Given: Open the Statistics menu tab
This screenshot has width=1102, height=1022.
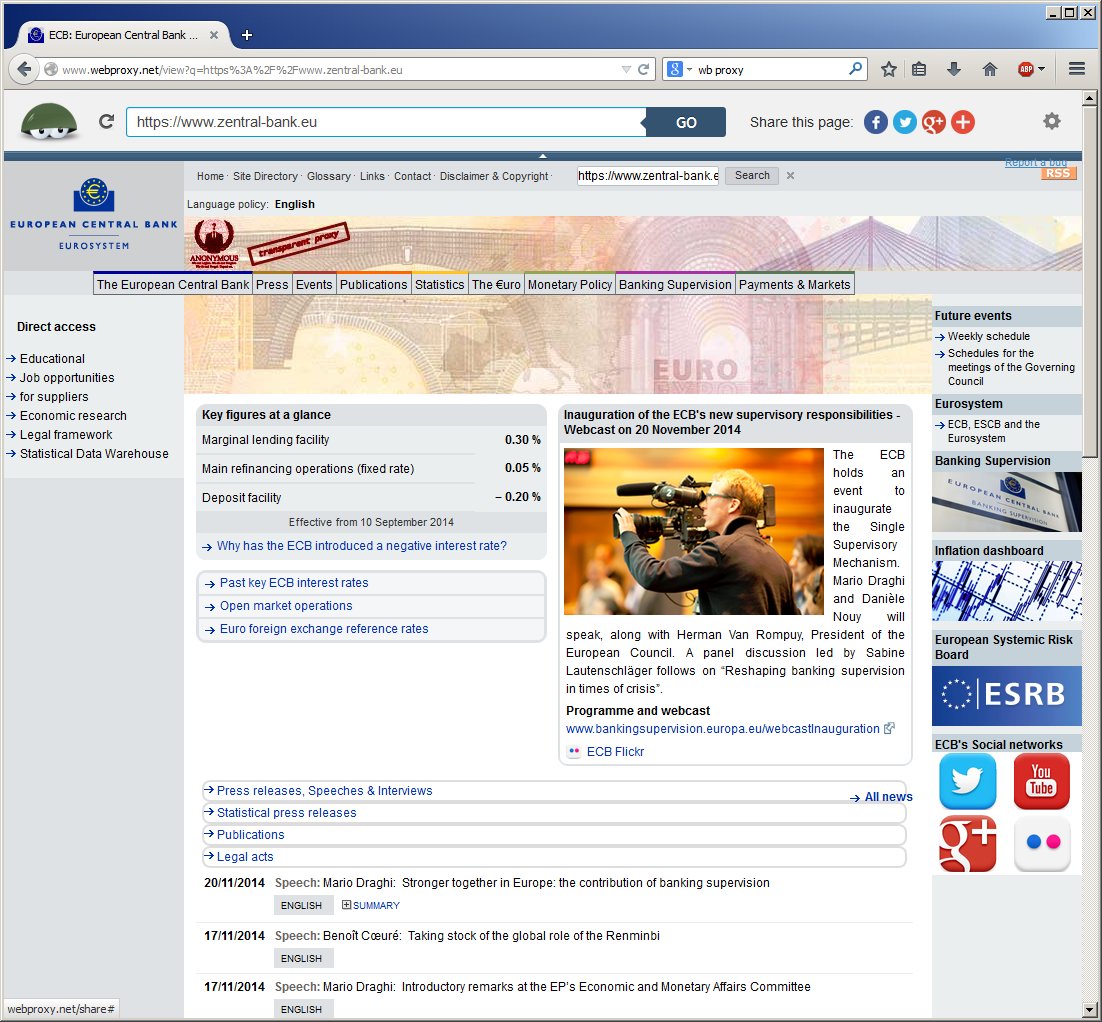Looking at the screenshot, I should point(439,284).
